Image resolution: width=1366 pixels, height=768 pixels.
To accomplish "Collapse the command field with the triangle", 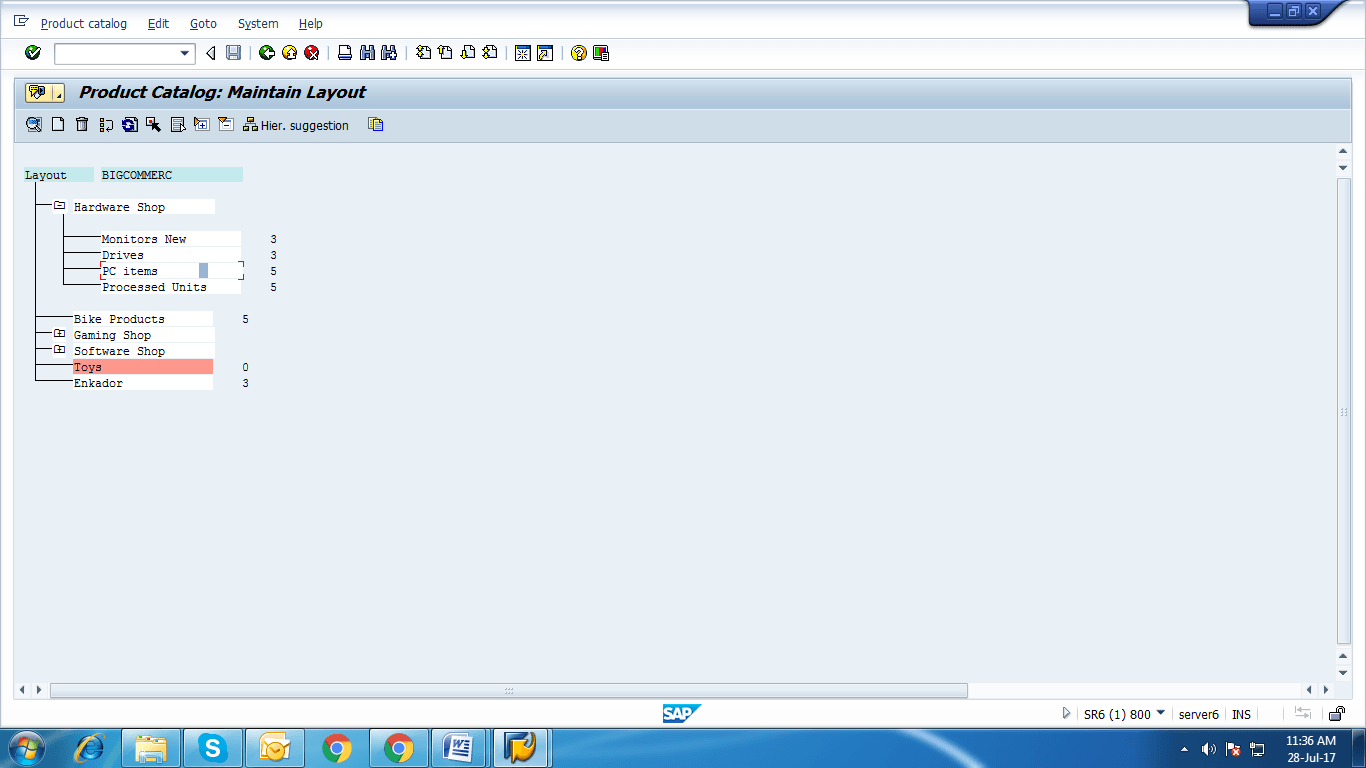I will (x=210, y=53).
